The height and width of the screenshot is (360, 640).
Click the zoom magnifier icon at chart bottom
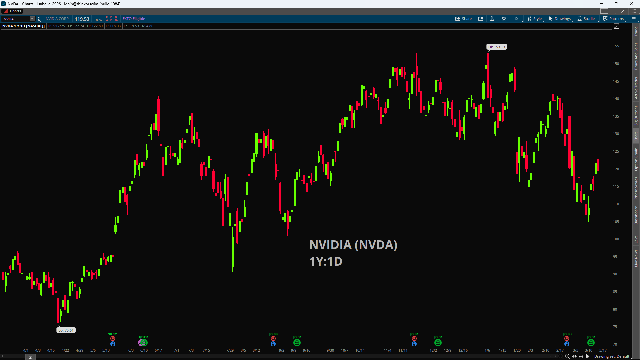point(568,357)
